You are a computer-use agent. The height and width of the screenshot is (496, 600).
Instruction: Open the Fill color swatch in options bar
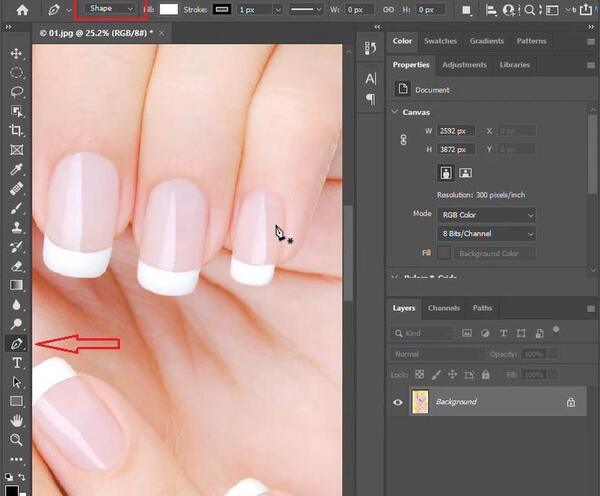click(168, 10)
